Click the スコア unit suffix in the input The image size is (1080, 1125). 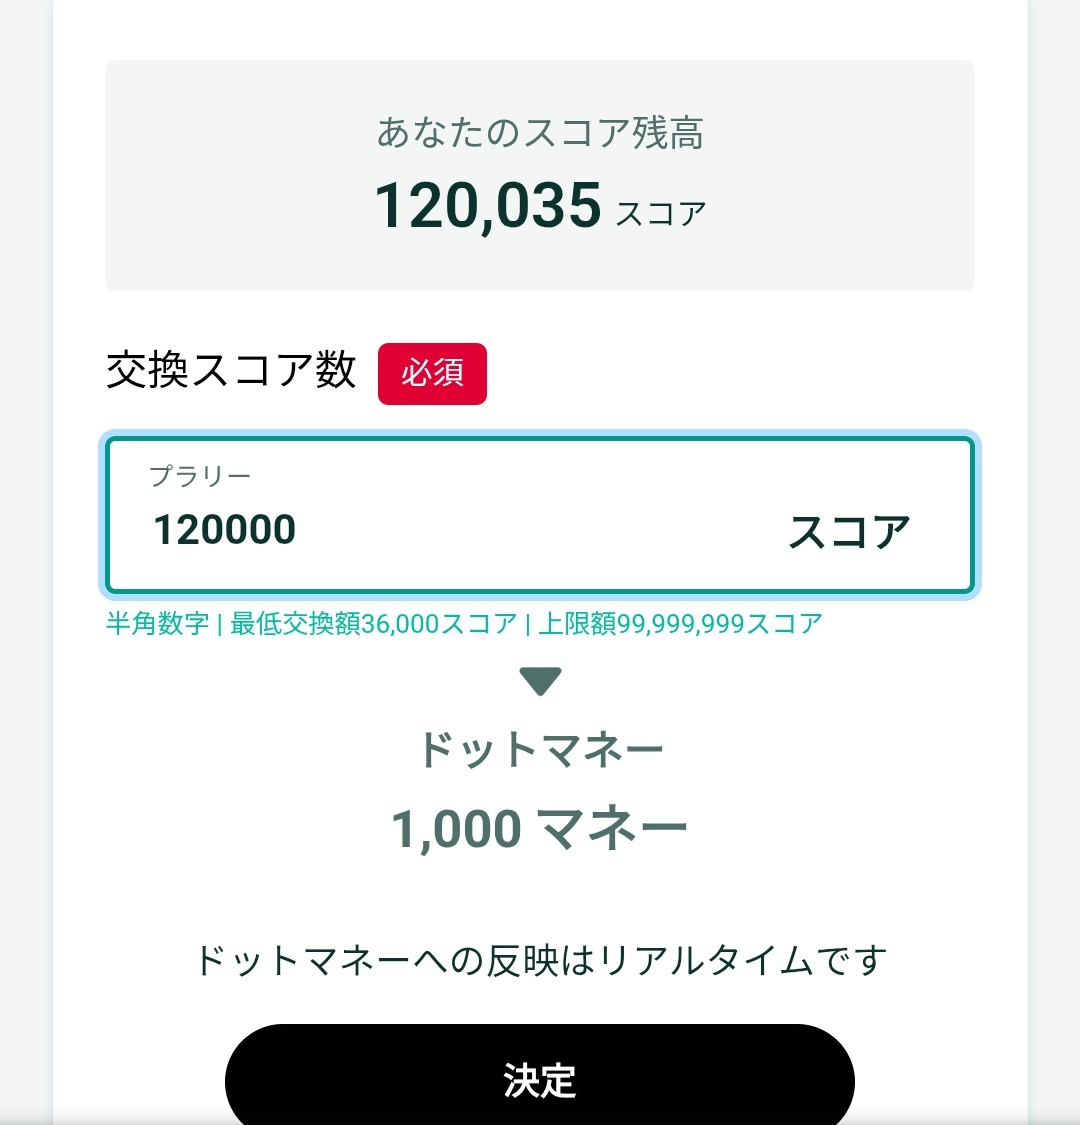coord(849,532)
